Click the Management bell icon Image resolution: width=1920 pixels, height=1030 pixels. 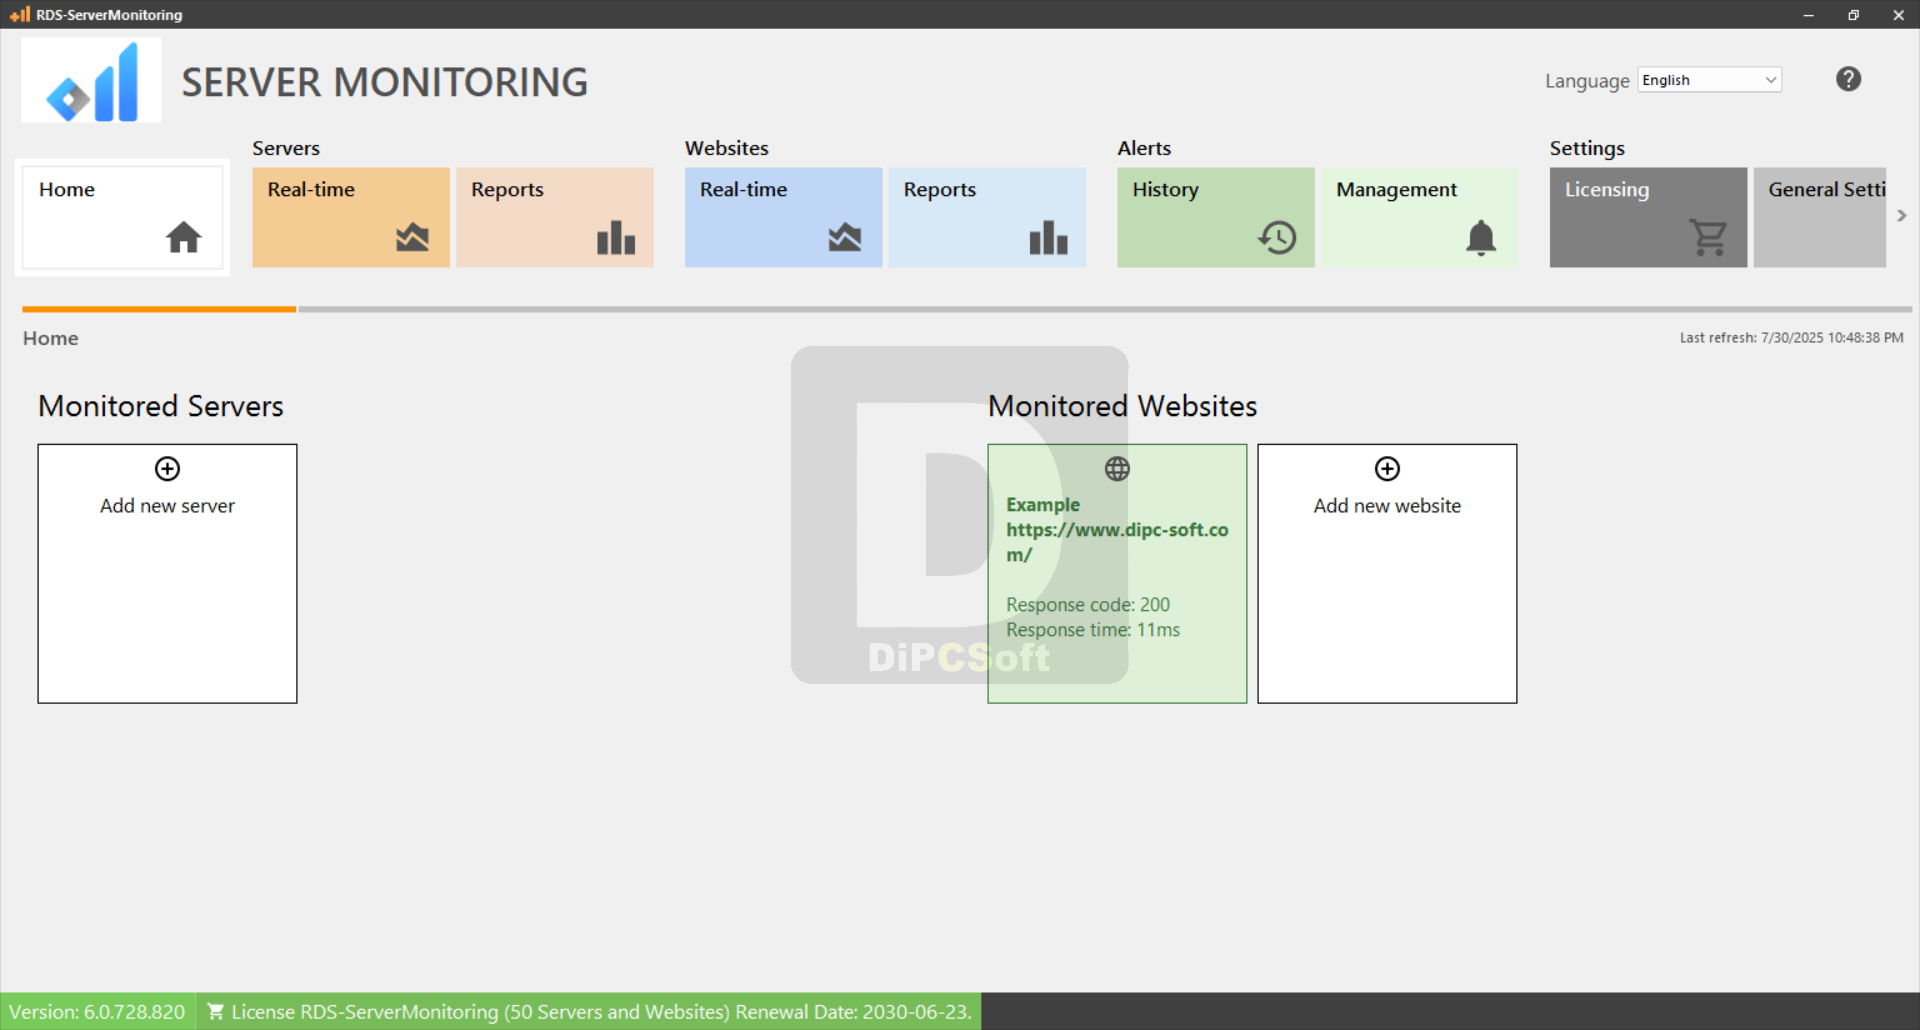[1481, 238]
